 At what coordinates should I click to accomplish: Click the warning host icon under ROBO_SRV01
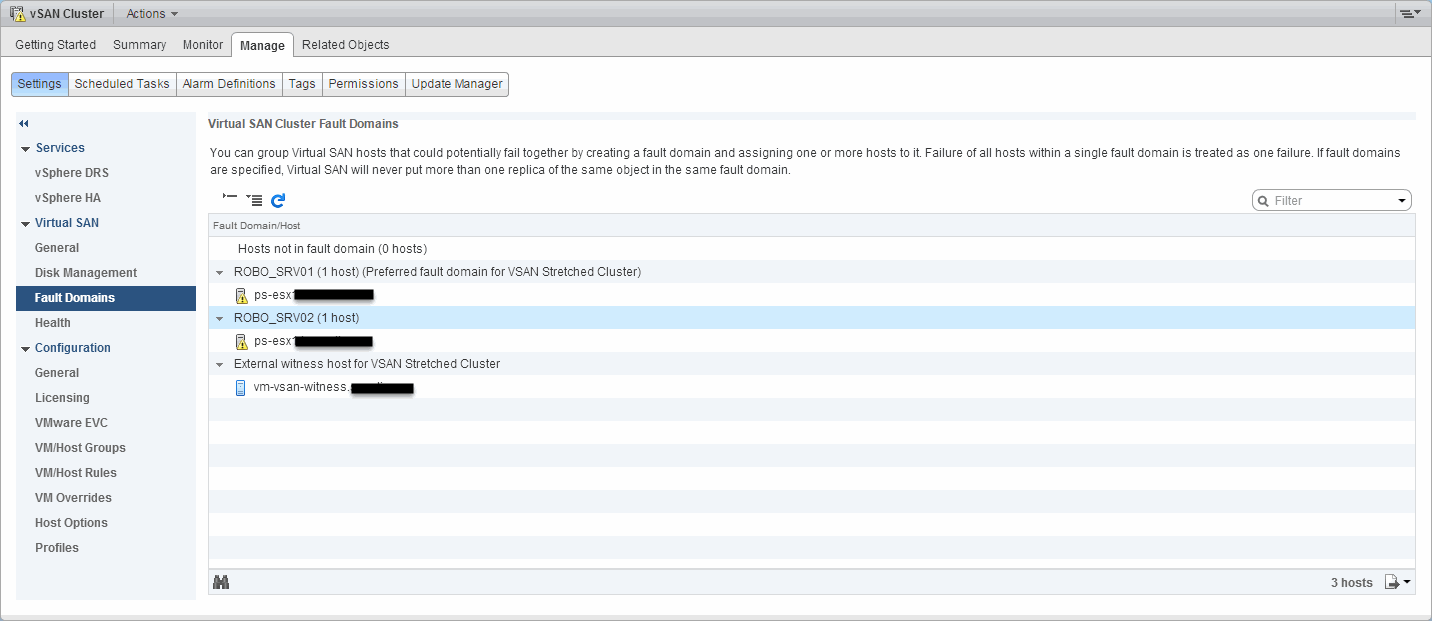tap(240, 295)
